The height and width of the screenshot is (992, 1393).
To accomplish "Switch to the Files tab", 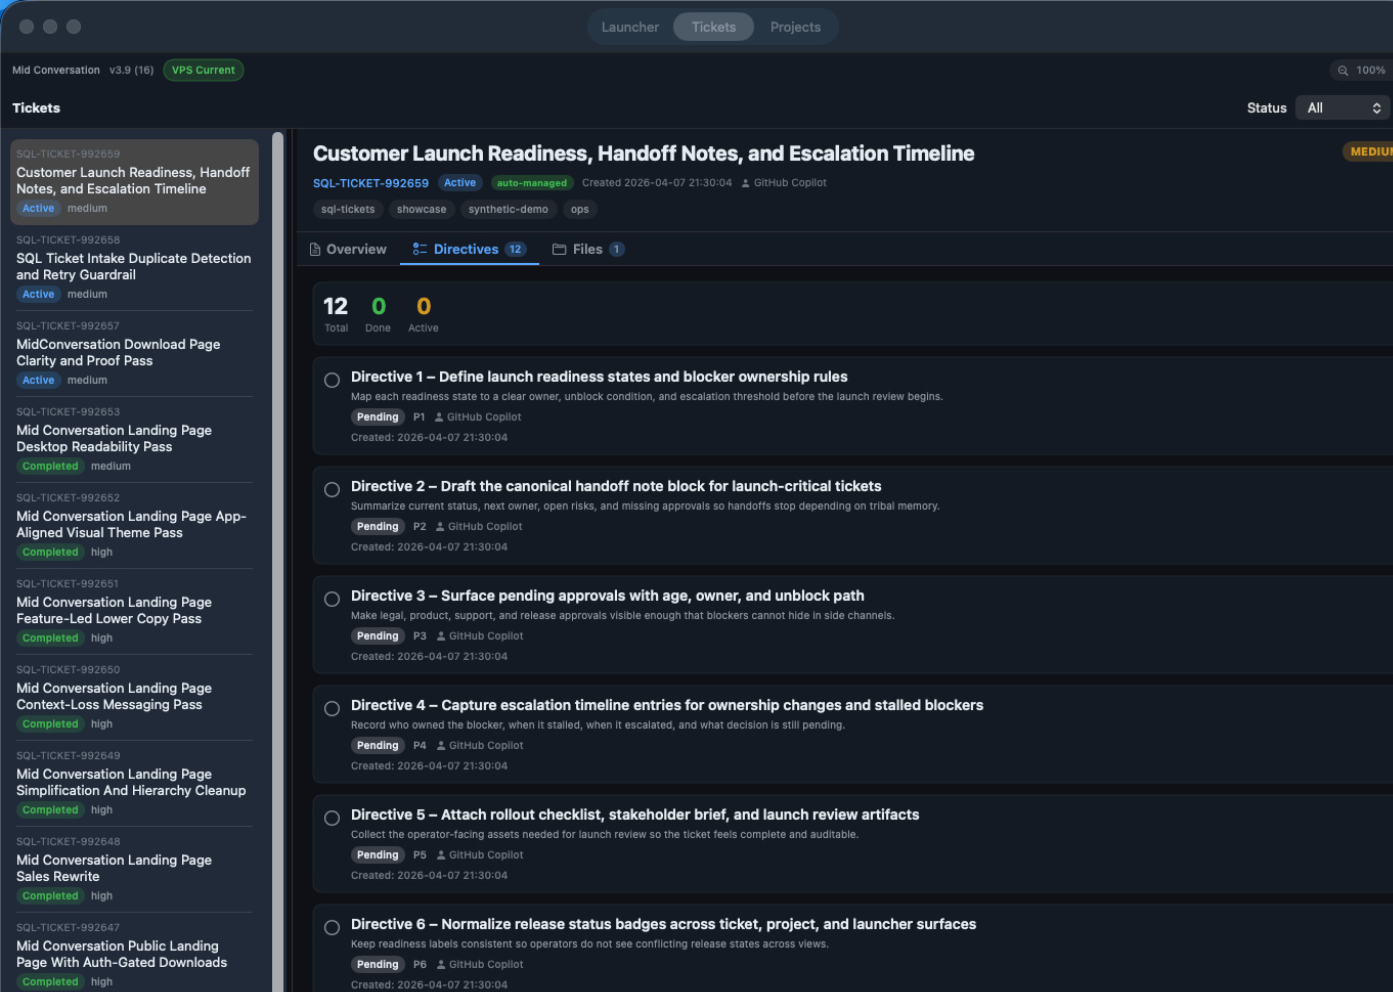I will click(588, 249).
